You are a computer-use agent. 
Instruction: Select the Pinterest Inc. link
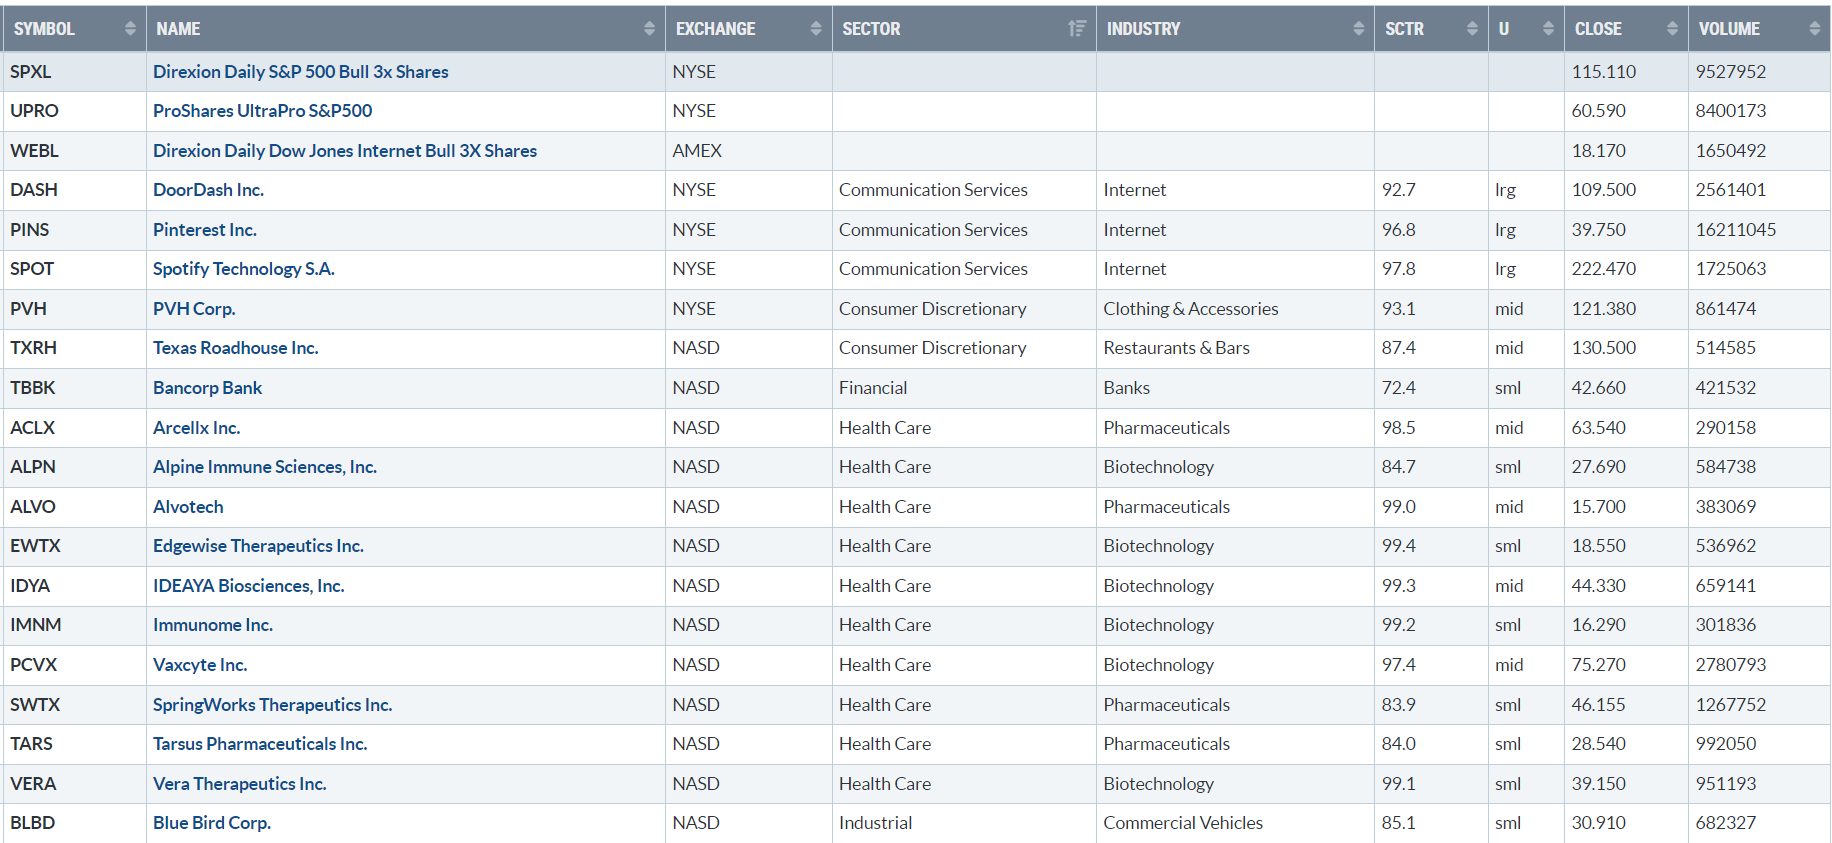pos(204,230)
